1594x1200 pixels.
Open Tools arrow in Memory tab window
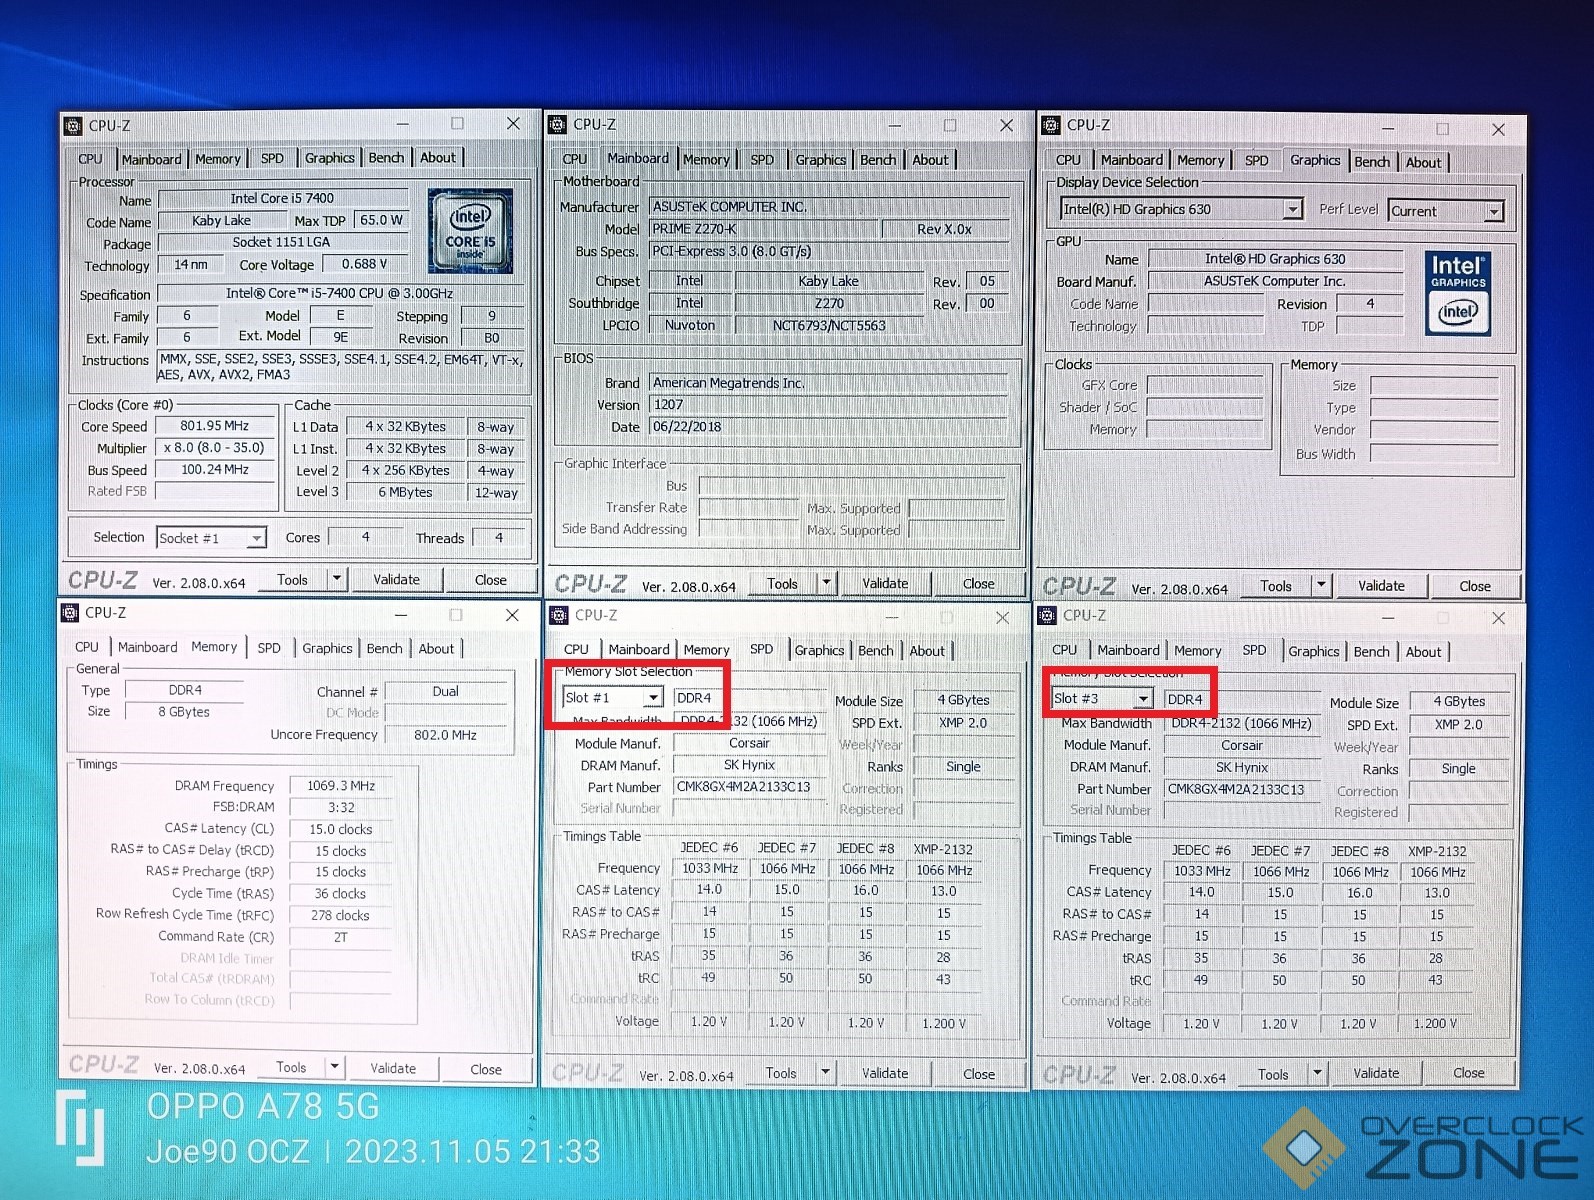coord(335,1067)
